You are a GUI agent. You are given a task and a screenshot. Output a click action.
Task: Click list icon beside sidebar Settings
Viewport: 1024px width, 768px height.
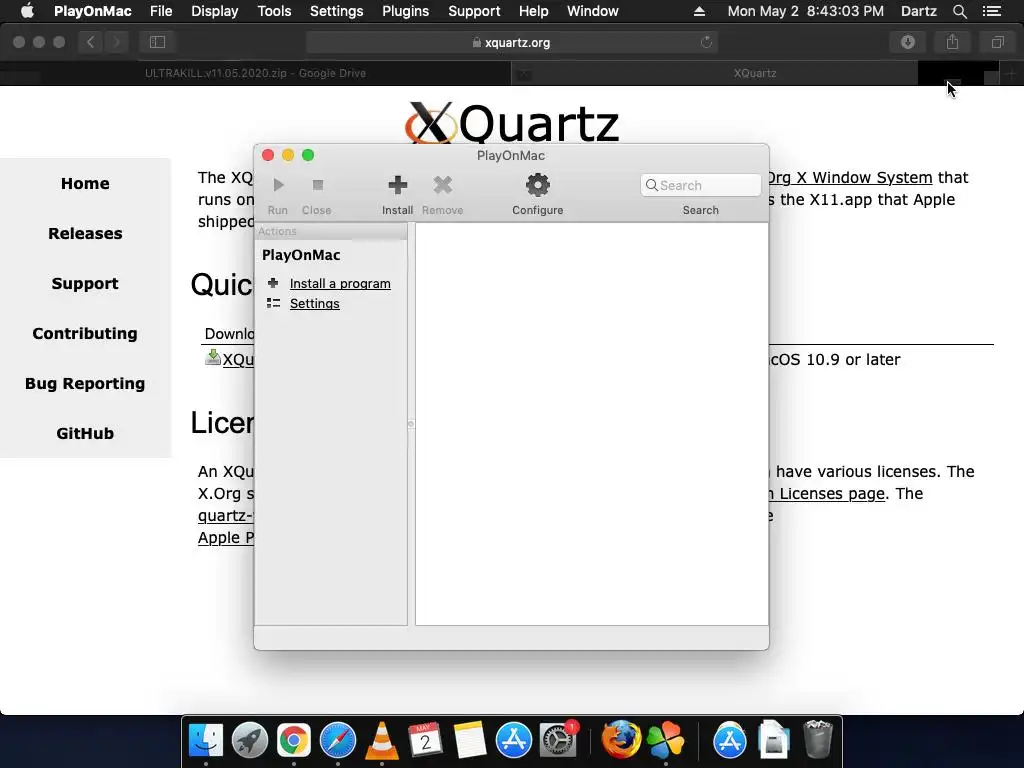[x=273, y=303]
